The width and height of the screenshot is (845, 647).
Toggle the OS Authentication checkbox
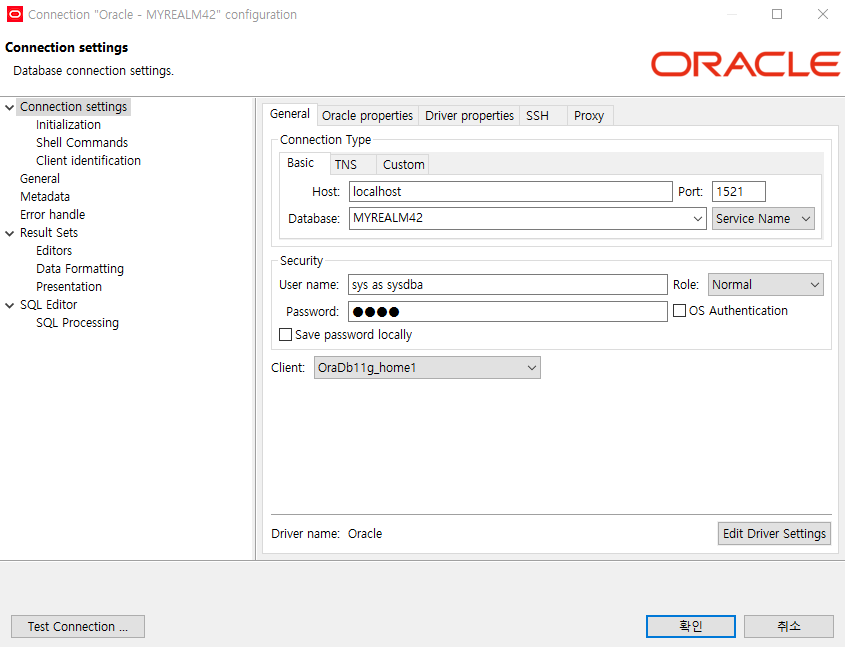click(679, 311)
